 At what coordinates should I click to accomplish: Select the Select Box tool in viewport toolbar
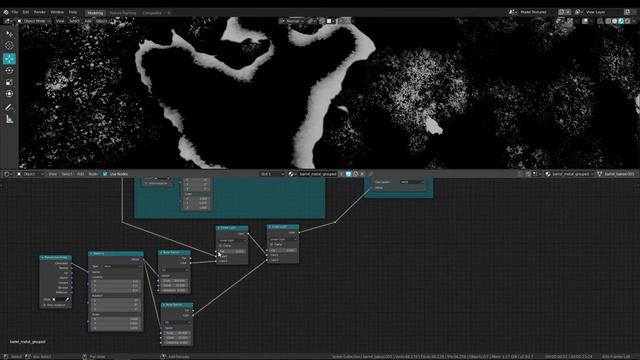(9, 34)
